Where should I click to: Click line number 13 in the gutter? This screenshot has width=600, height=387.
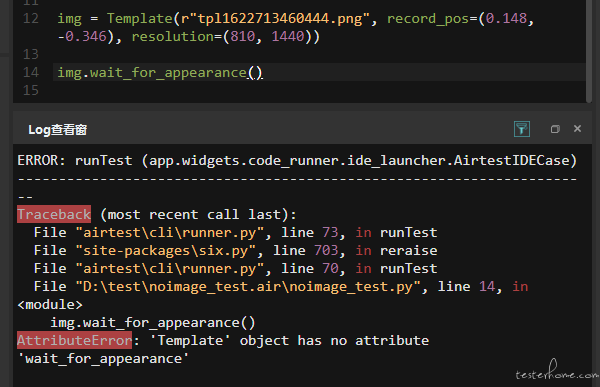pos(31,54)
